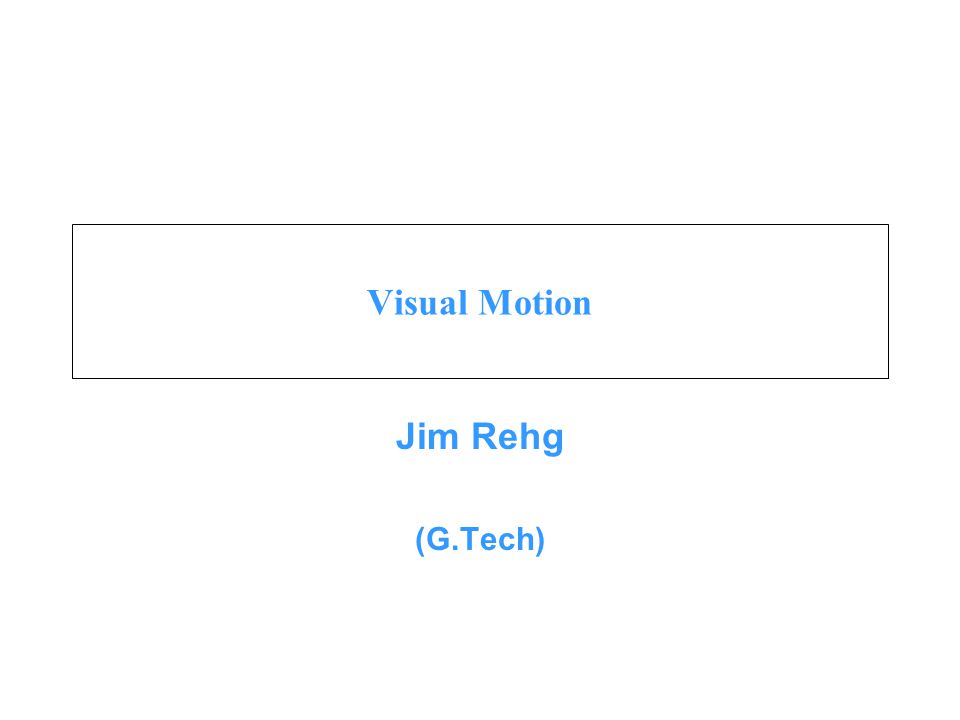Click the bottom border of the title box
960x720 pixels.
[480, 378]
